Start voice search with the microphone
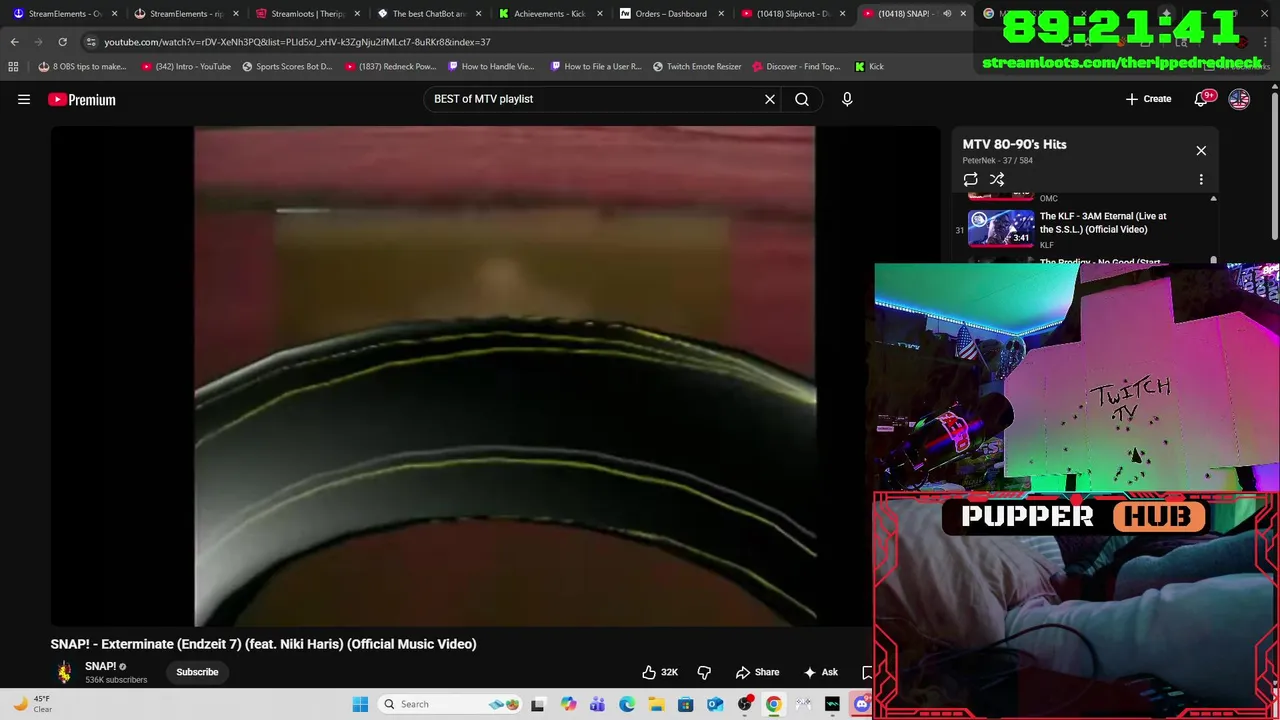 coord(847,99)
